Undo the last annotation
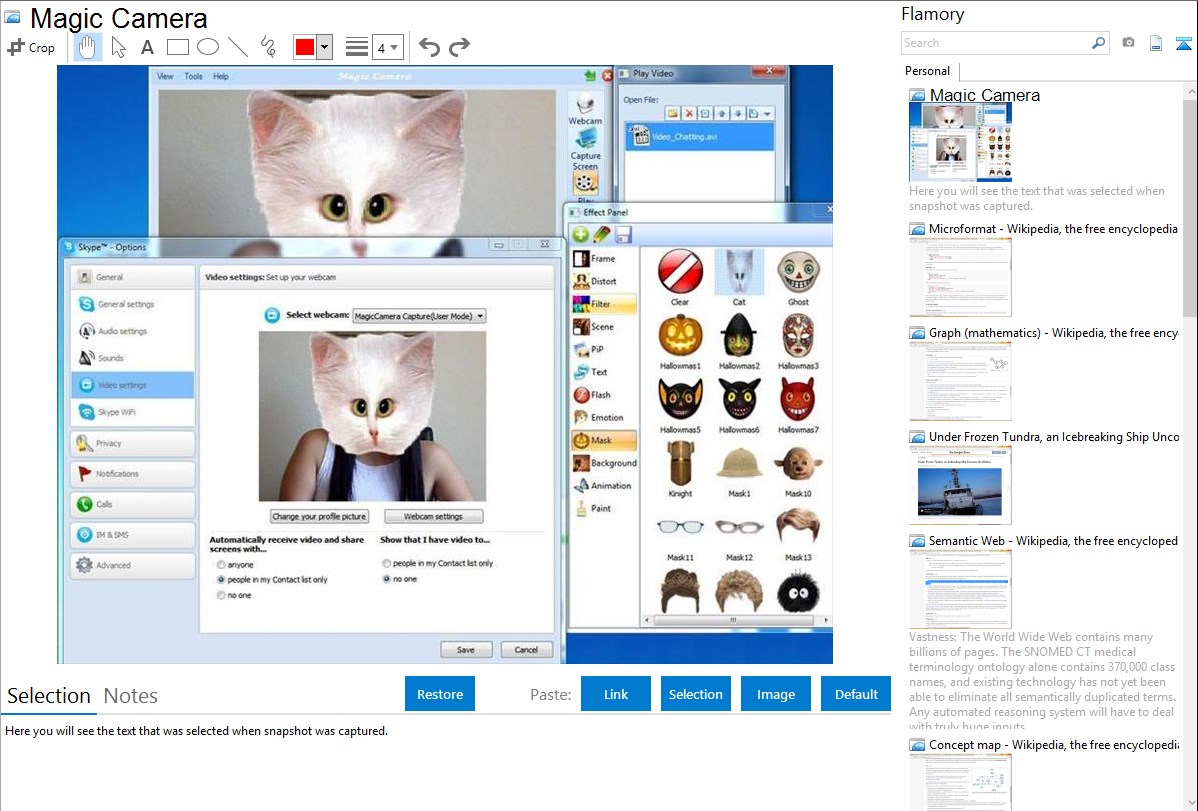The width and height of the screenshot is (1198, 811). 429,47
